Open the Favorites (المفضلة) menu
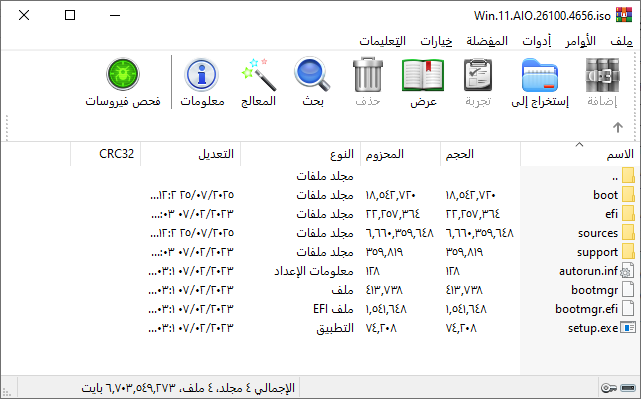 point(487,41)
